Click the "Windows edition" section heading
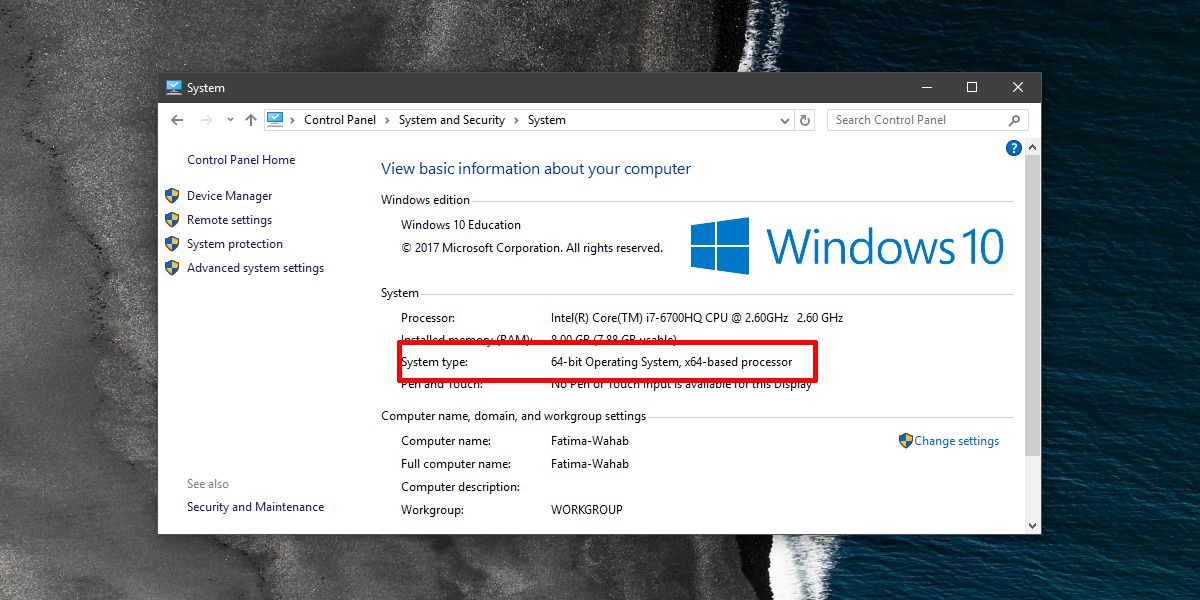Screen dimensions: 1200x600 tap(425, 200)
